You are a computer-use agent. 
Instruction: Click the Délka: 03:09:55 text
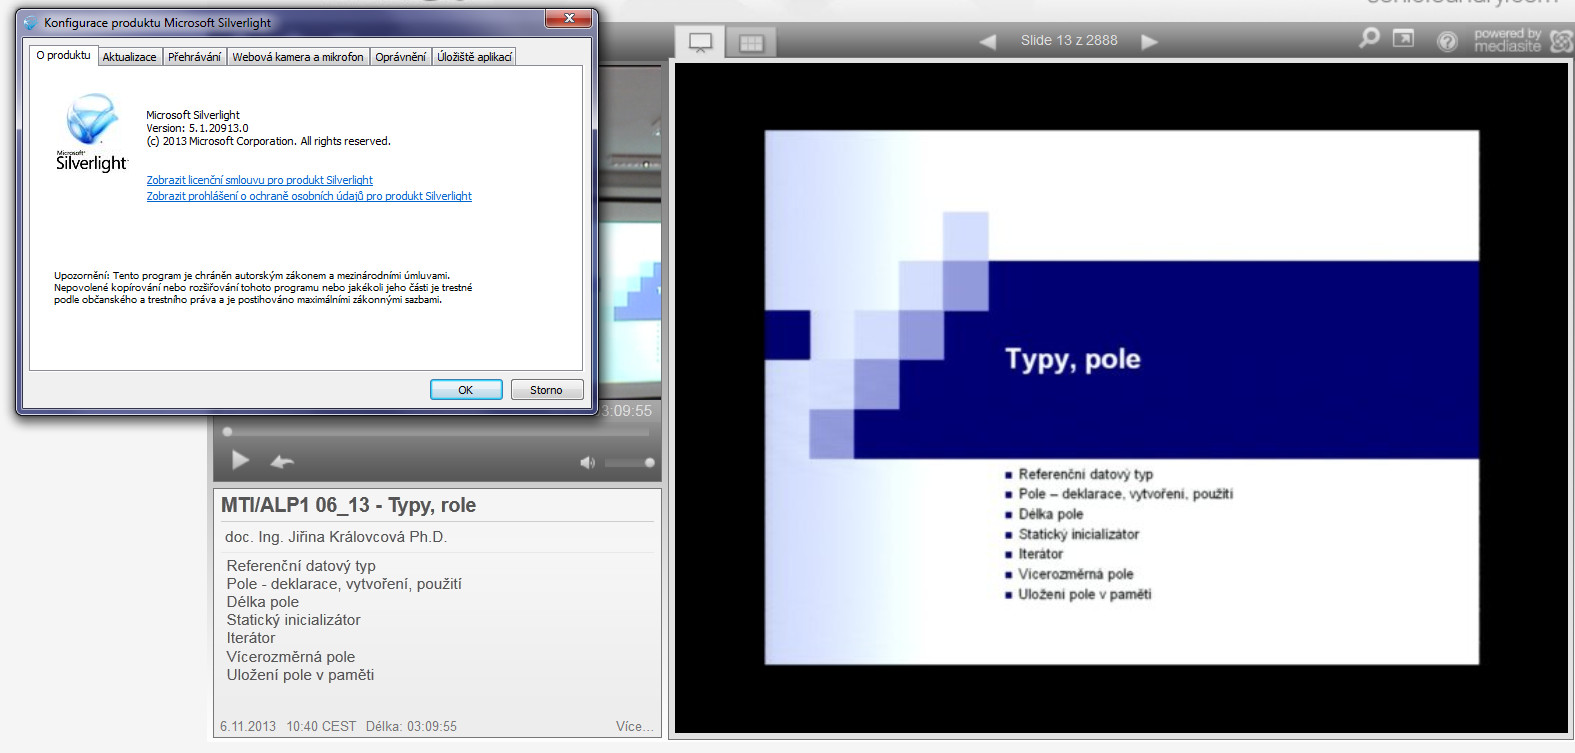point(411,726)
